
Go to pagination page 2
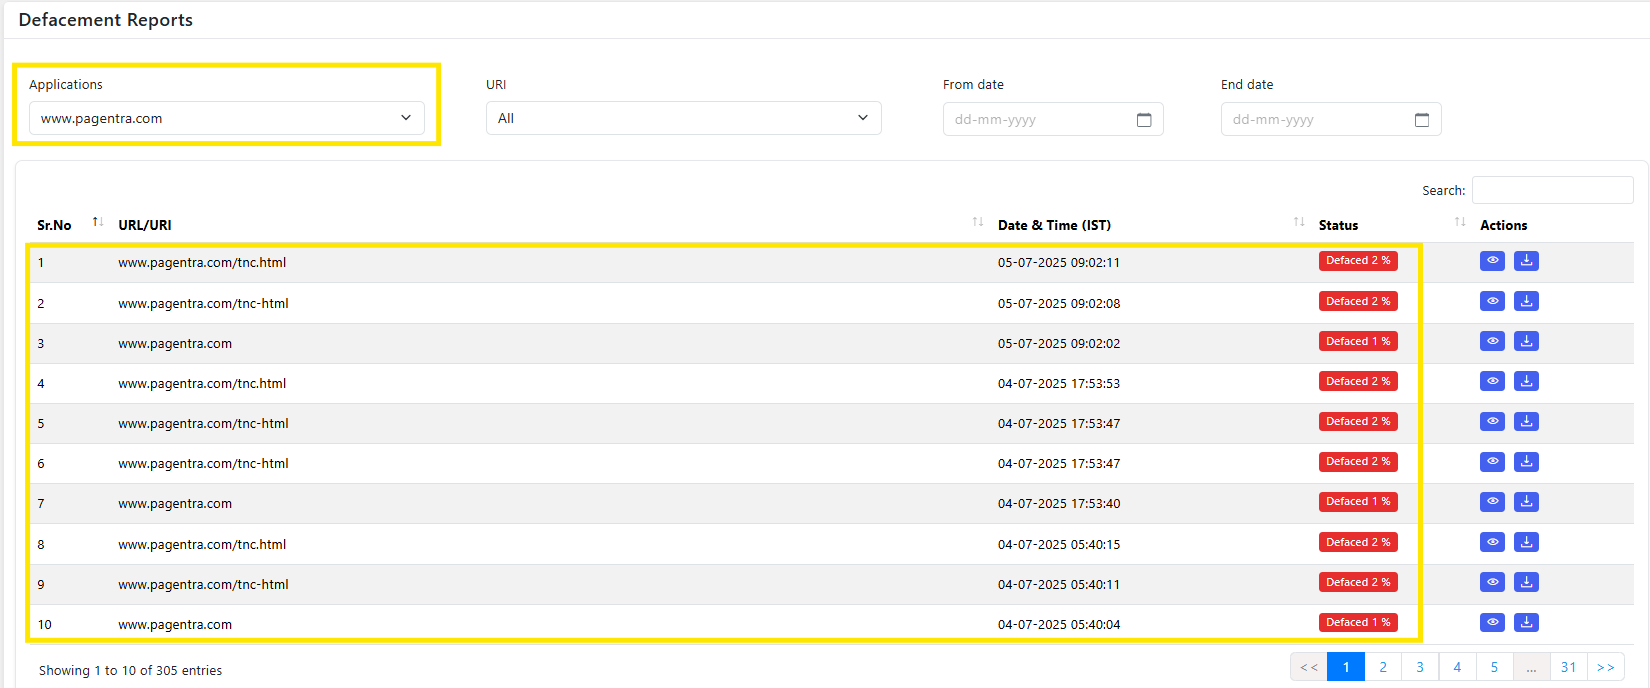coord(1383,667)
